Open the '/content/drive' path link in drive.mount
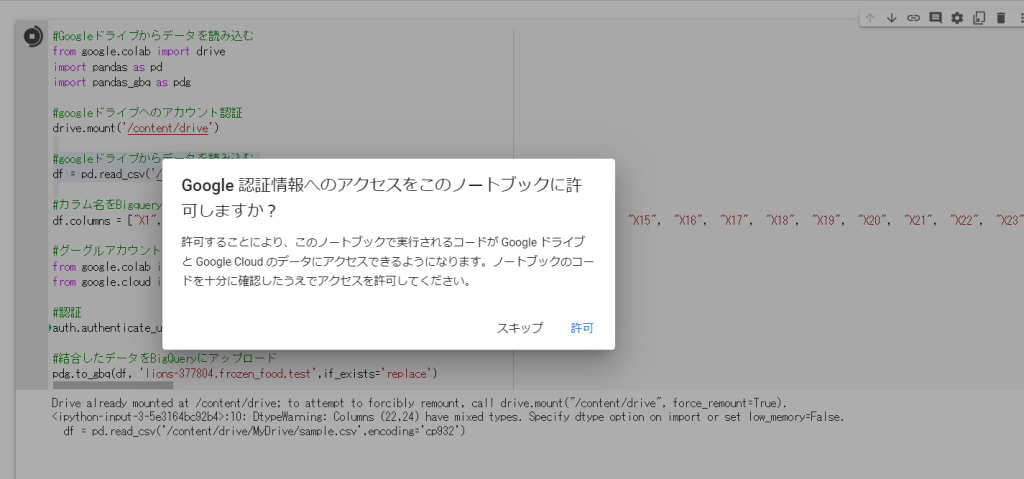1024x479 pixels. coord(170,128)
